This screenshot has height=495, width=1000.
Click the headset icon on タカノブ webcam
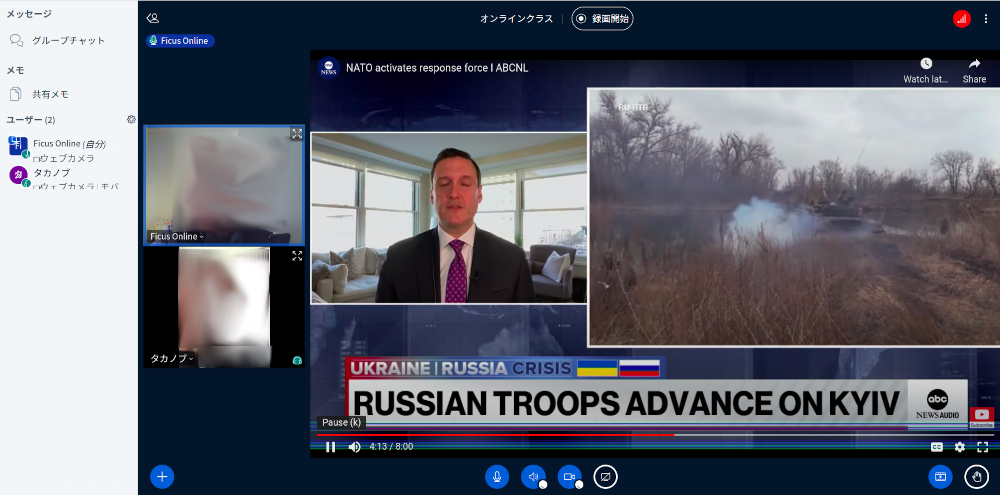coord(297,360)
